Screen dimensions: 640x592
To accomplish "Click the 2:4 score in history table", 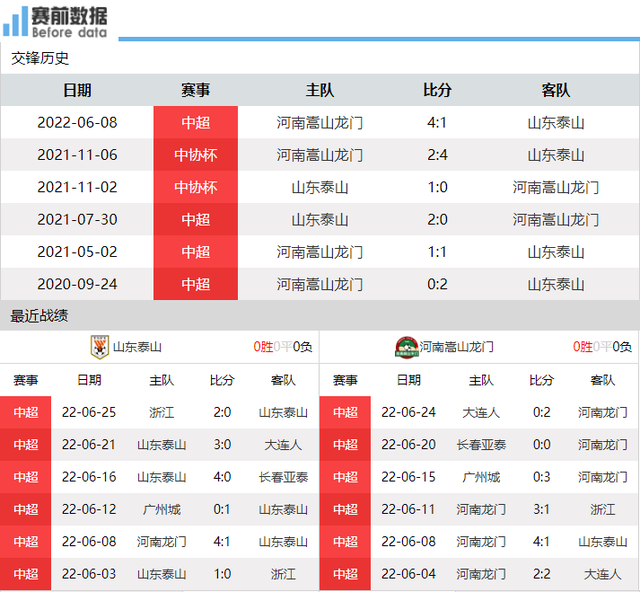I will [x=437, y=155].
